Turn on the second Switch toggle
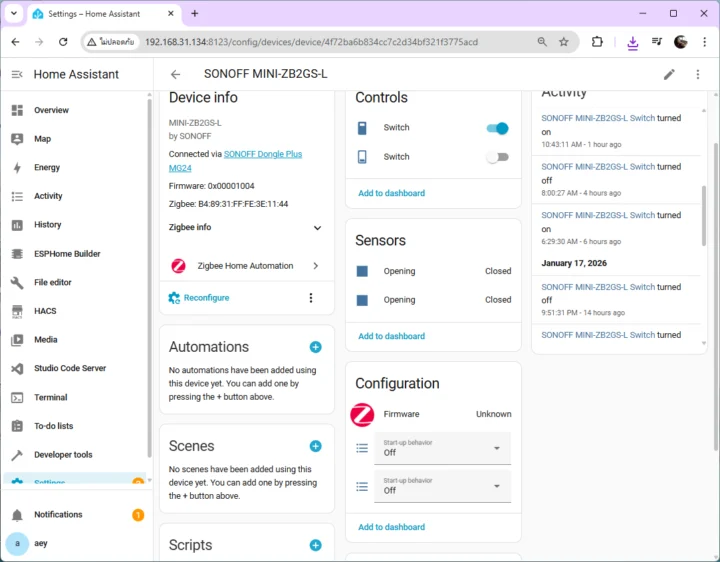Viewport: 720px width, 562px height. (497, 157)
